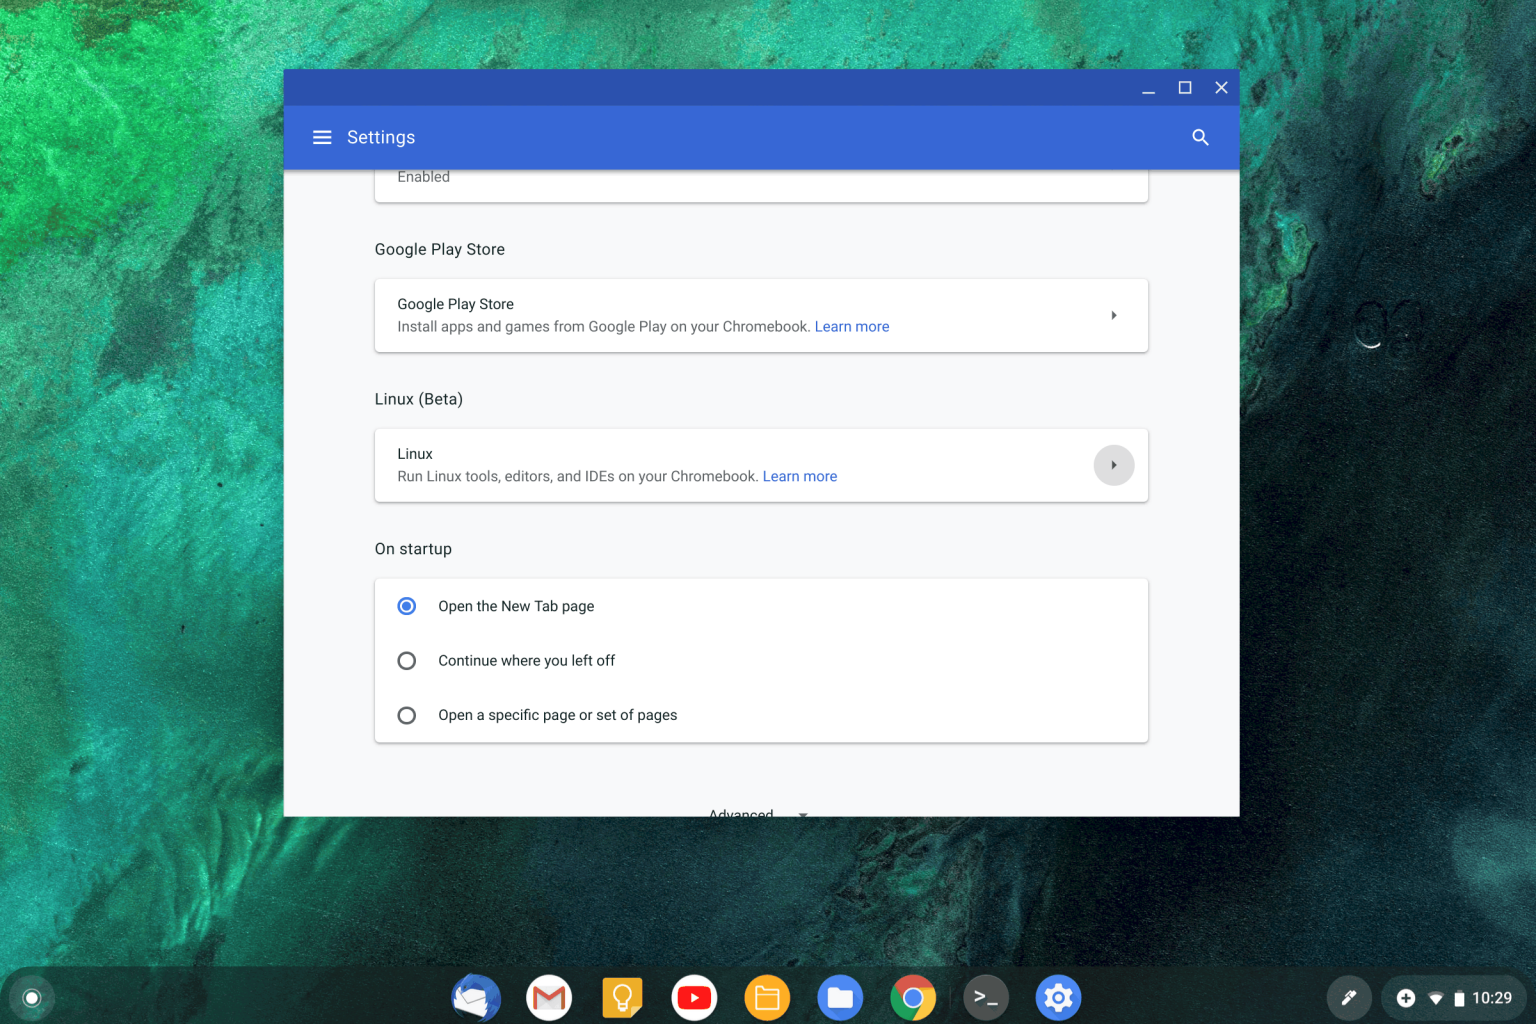Click Learn more link for Google Play

851,327
